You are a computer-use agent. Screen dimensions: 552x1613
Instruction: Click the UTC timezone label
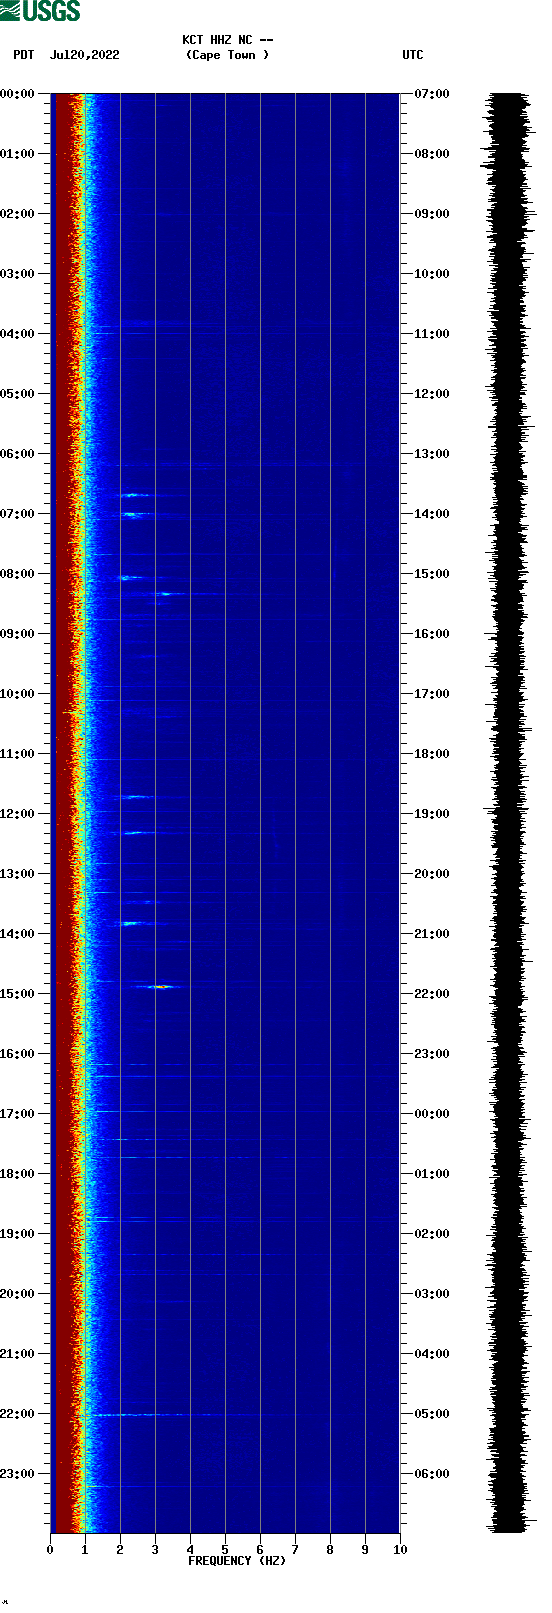click(x=413, y=55)
